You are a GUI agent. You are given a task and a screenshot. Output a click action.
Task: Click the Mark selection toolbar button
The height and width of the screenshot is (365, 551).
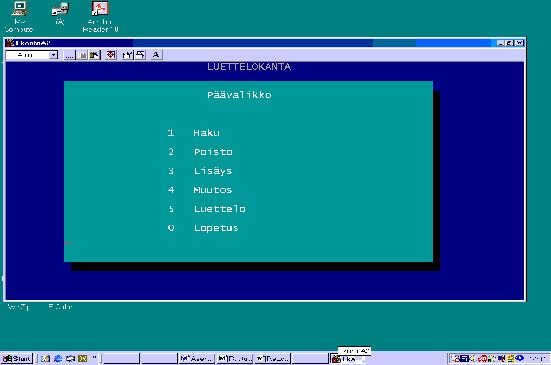pyautogui.click(x=70, y=55)
